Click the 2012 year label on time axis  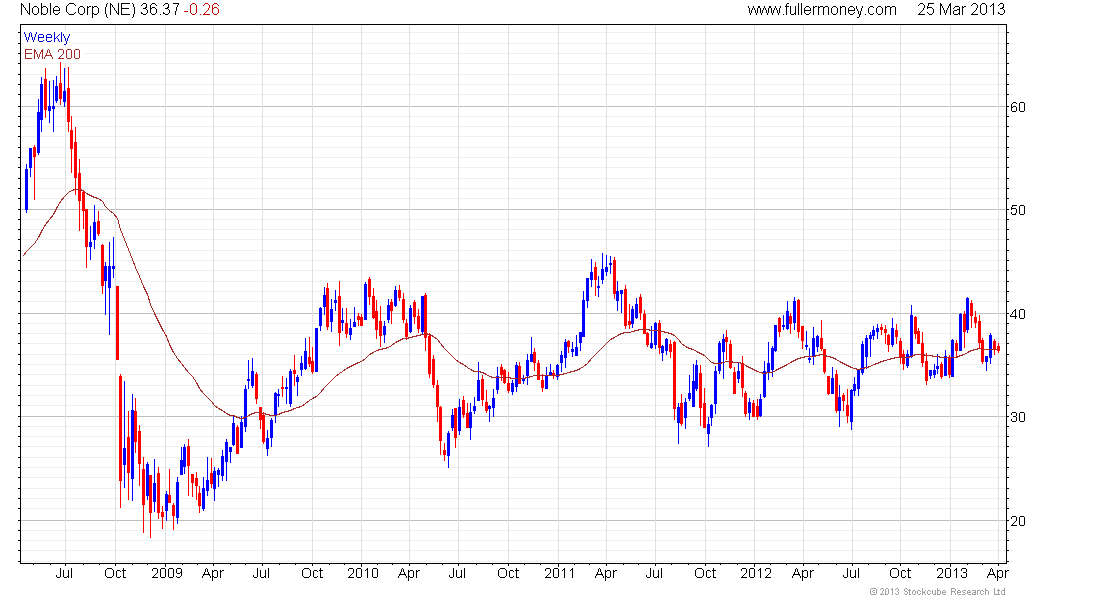pos(756,573)
